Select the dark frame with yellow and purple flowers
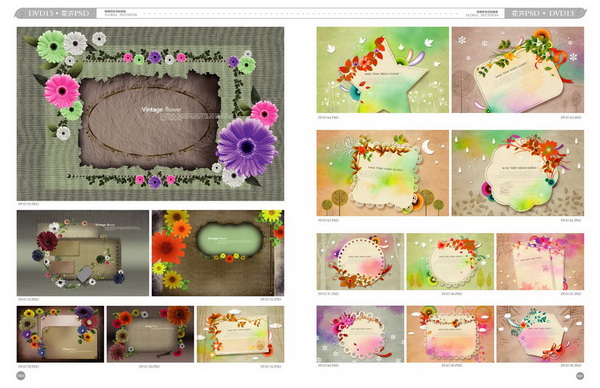This screenshot has height=388, width=600. (60, 334)
